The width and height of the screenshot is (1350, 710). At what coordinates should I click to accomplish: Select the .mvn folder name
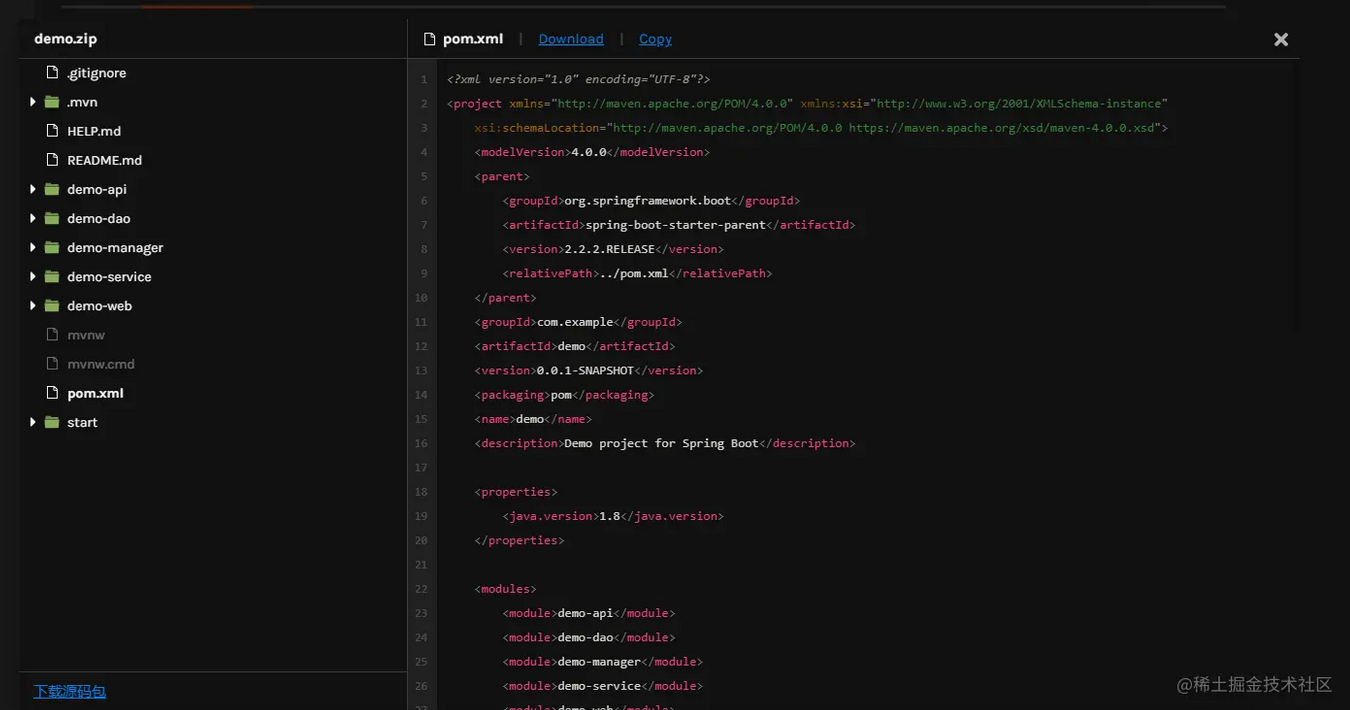click(82, 102)
